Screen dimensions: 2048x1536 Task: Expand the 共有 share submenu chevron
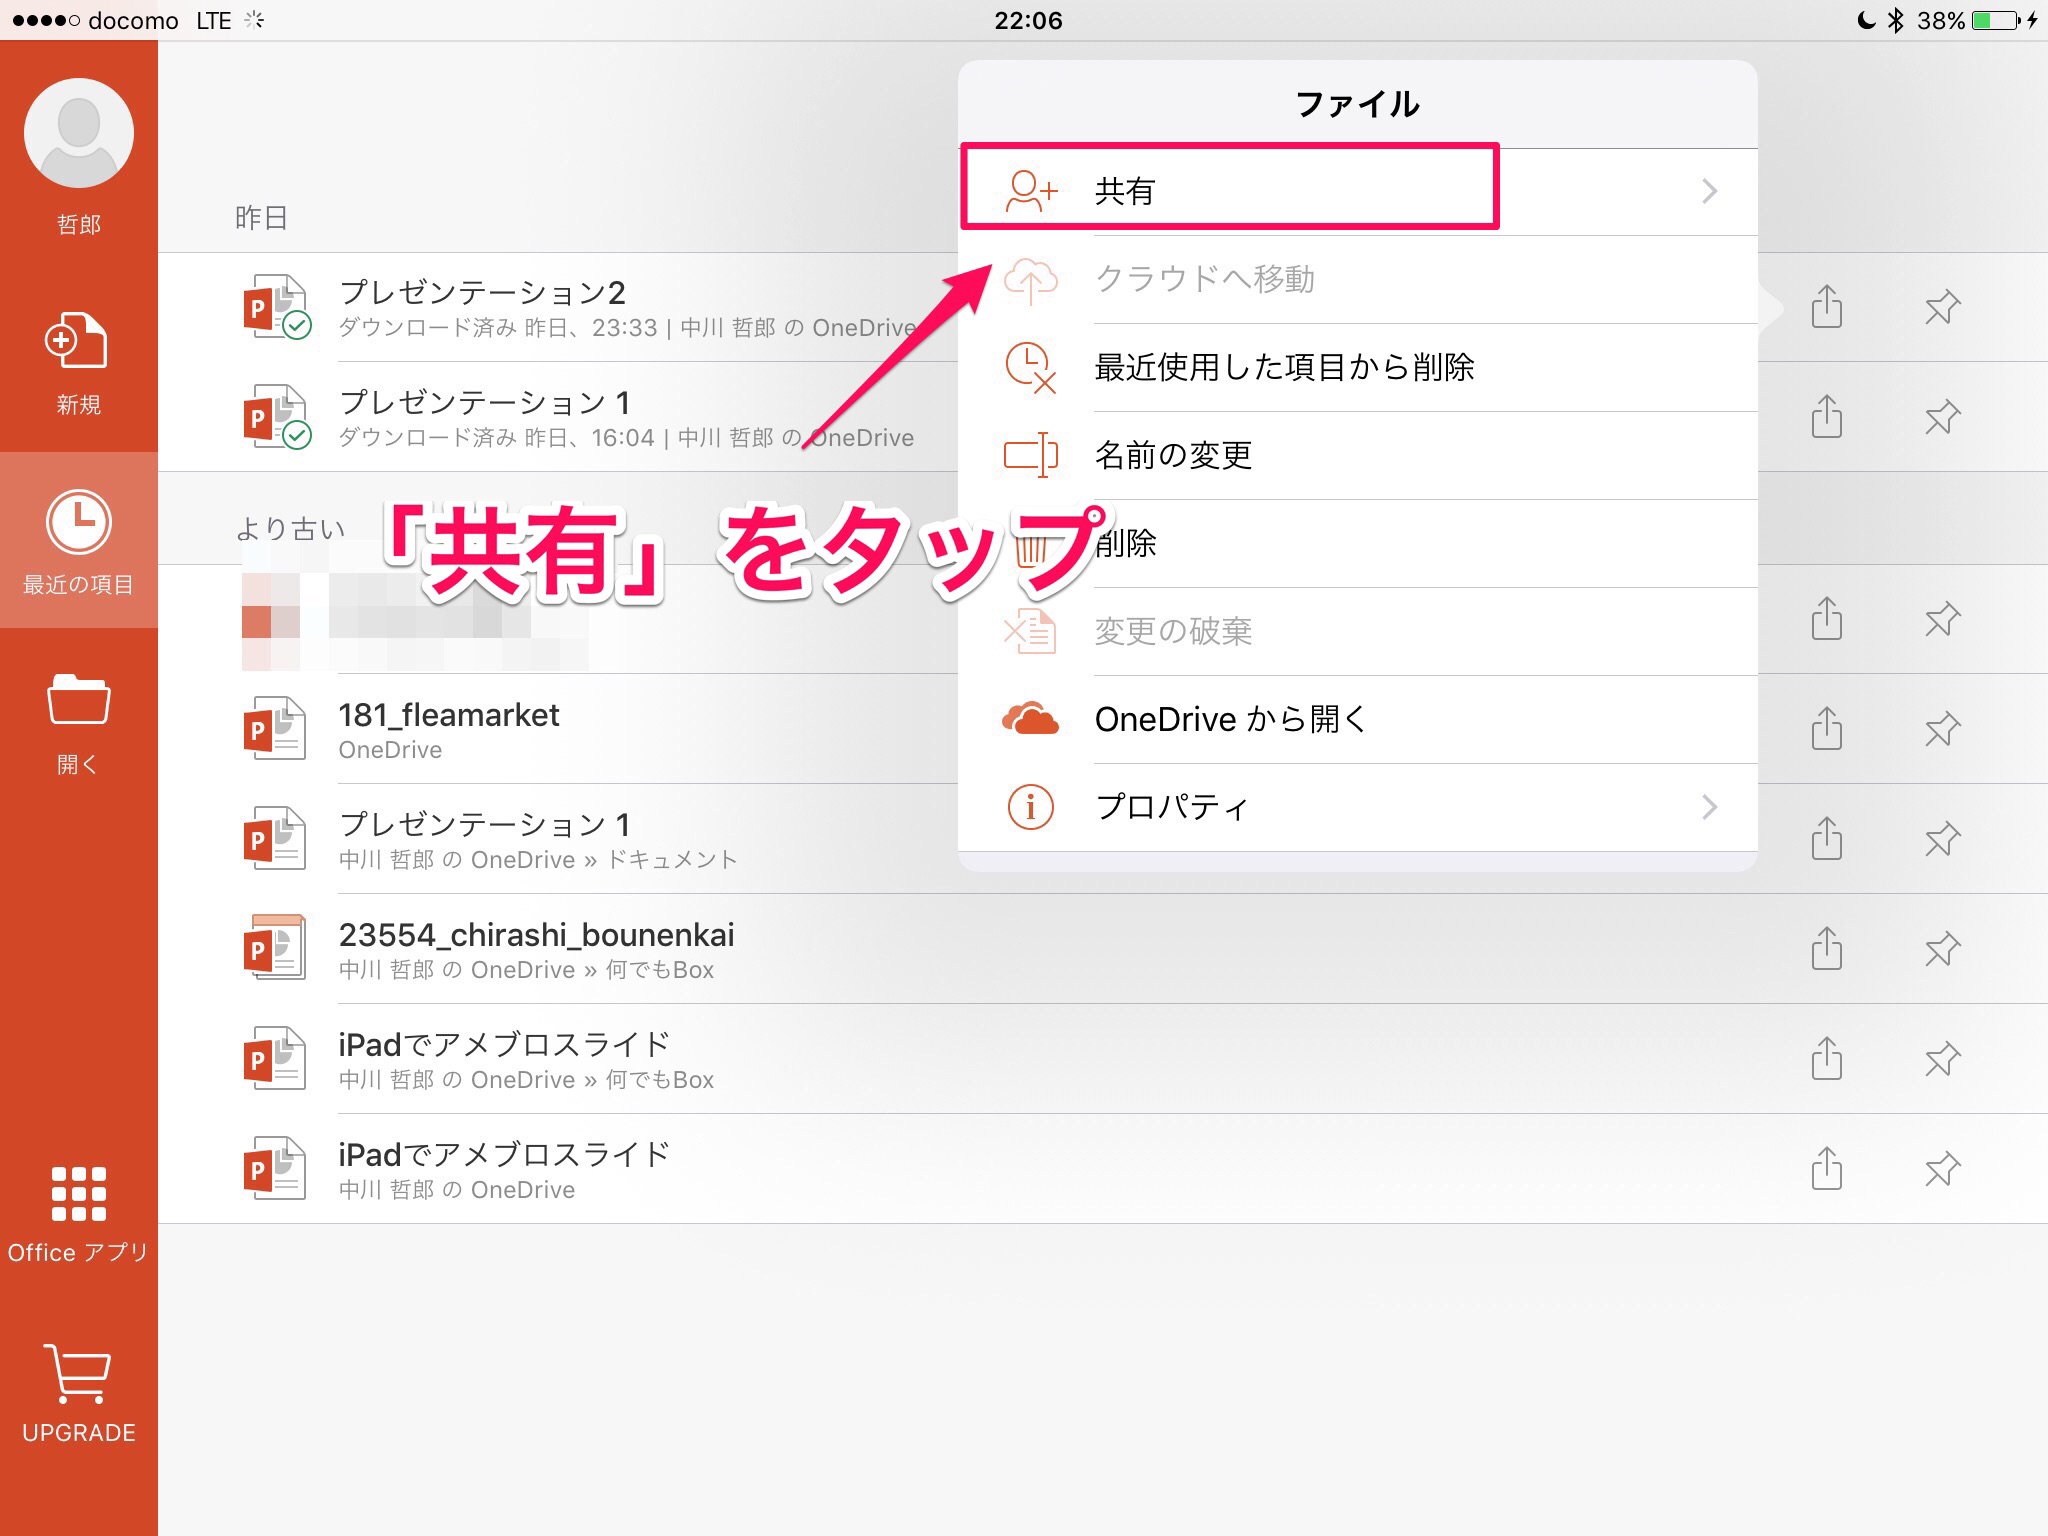click(x=1709, y=191)
